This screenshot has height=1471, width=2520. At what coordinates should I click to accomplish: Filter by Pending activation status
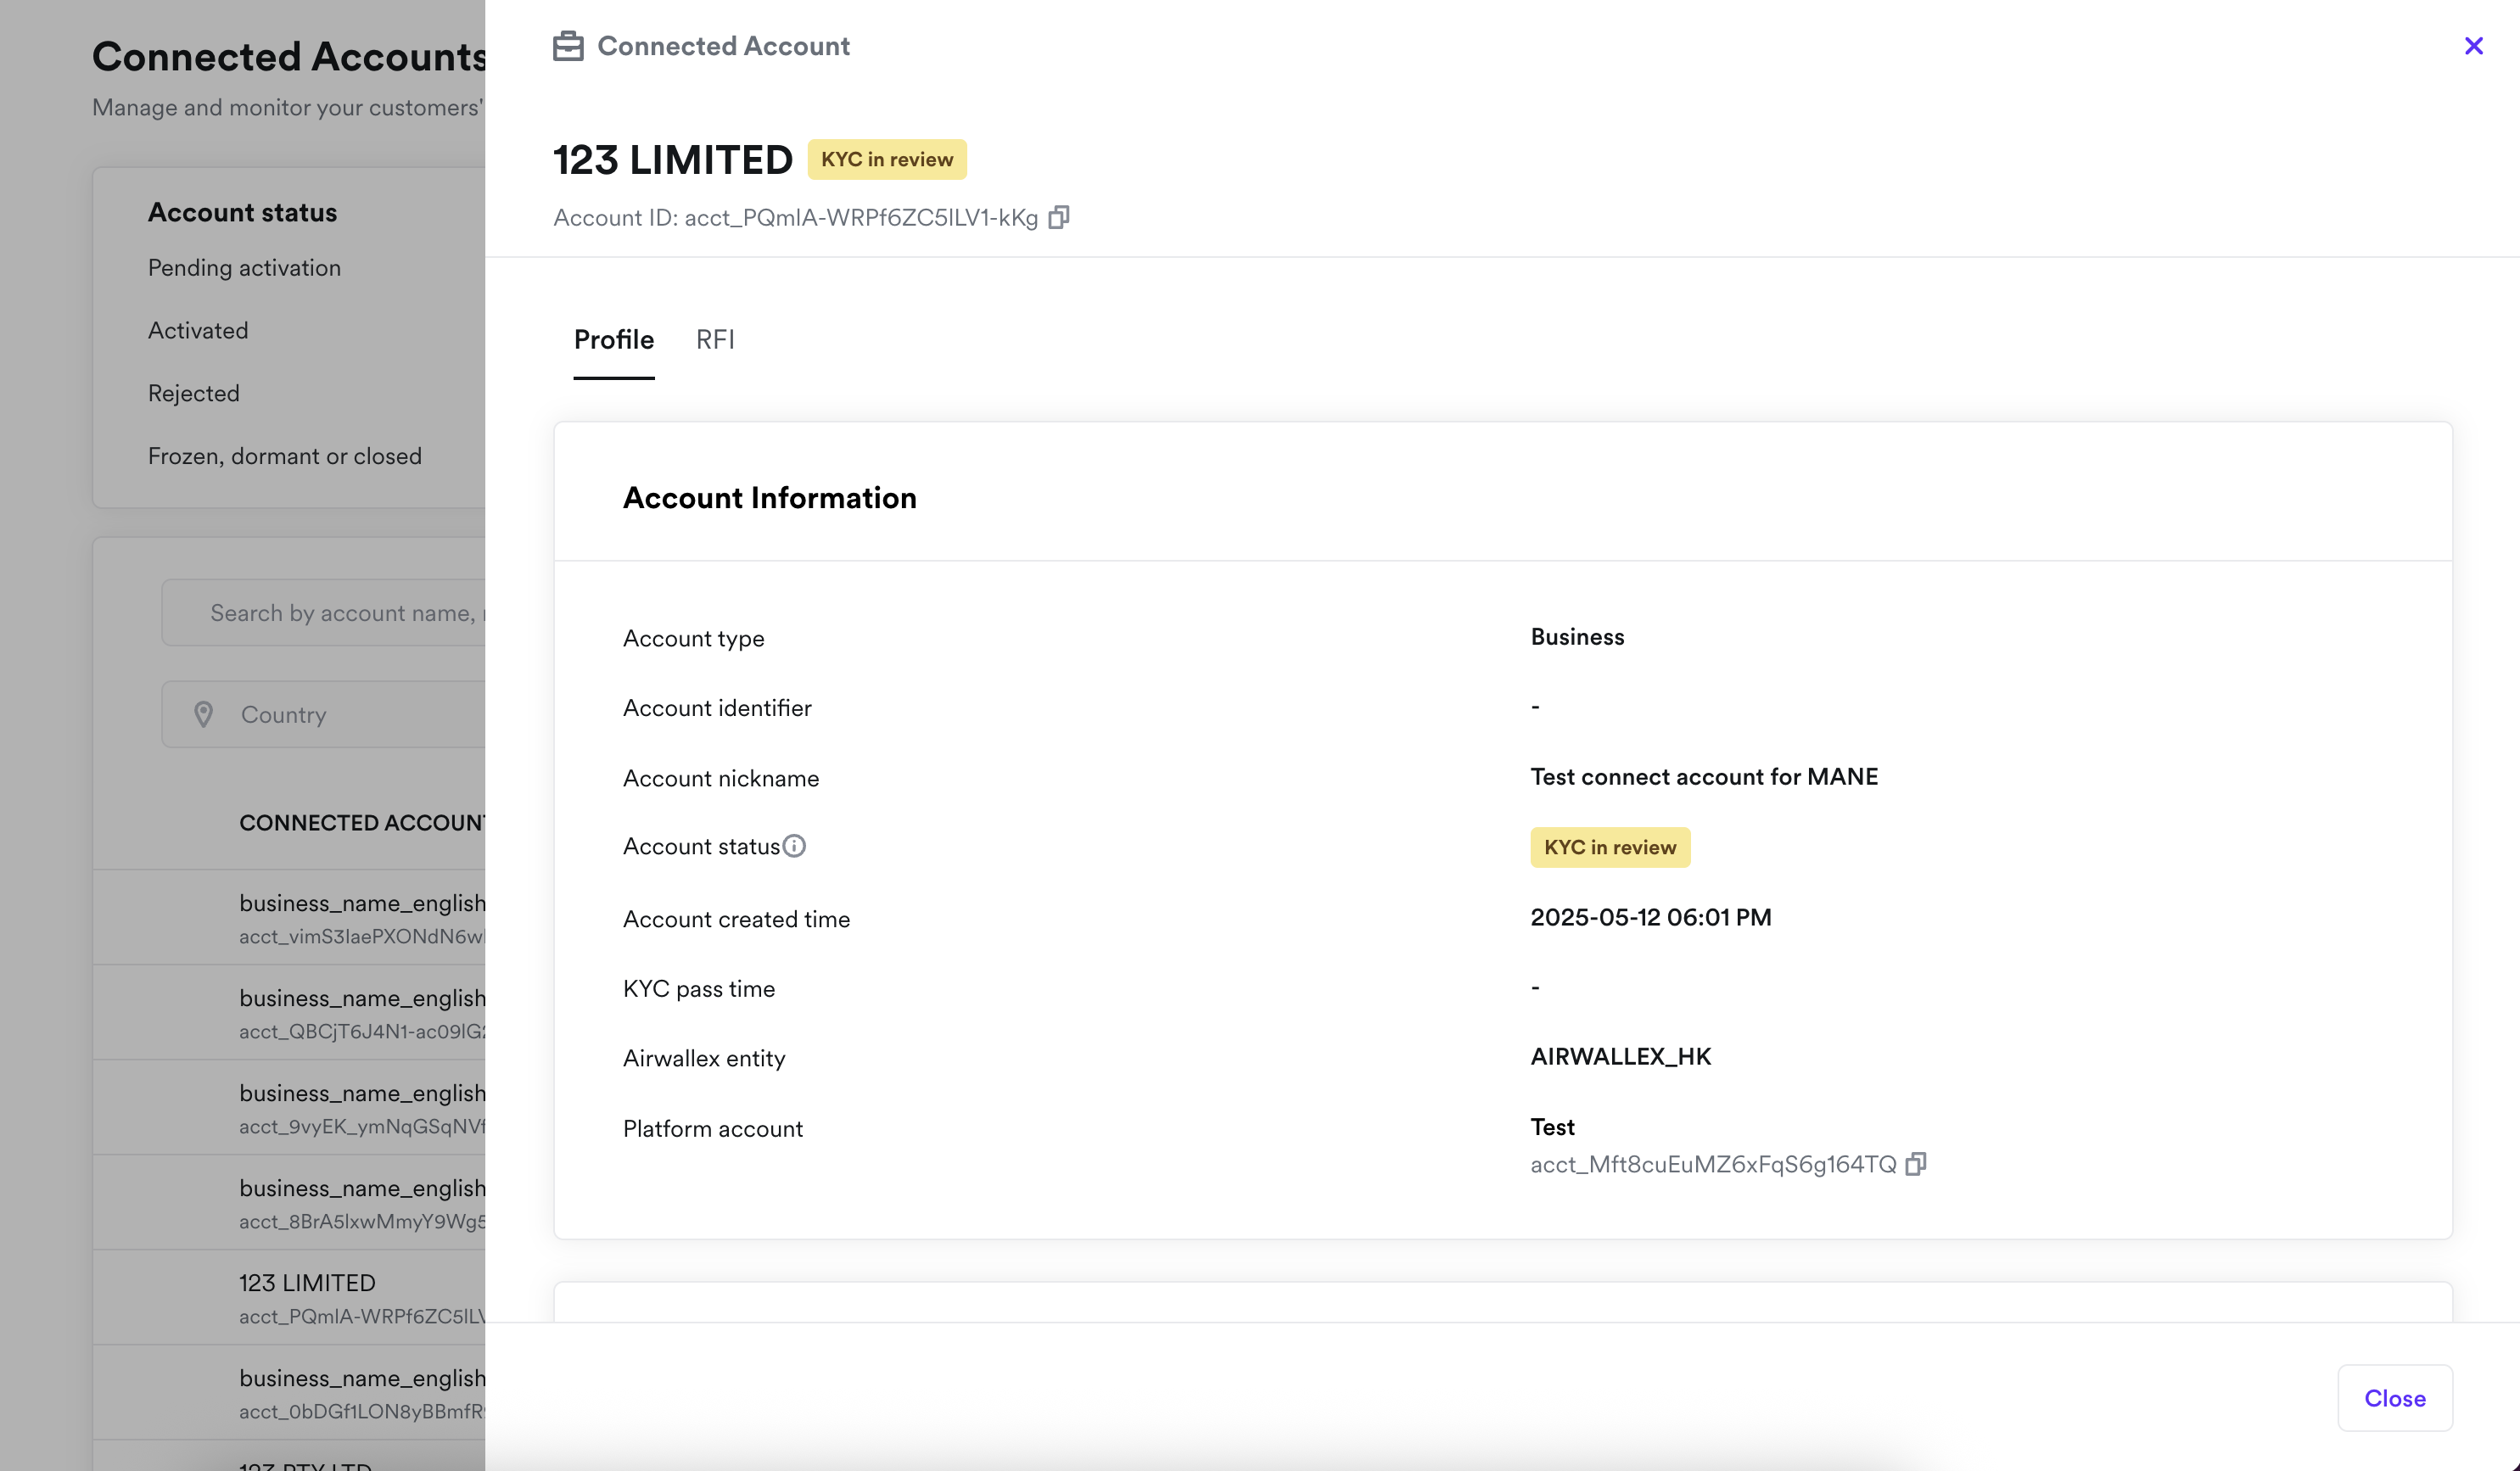click(x=244, y=268)
